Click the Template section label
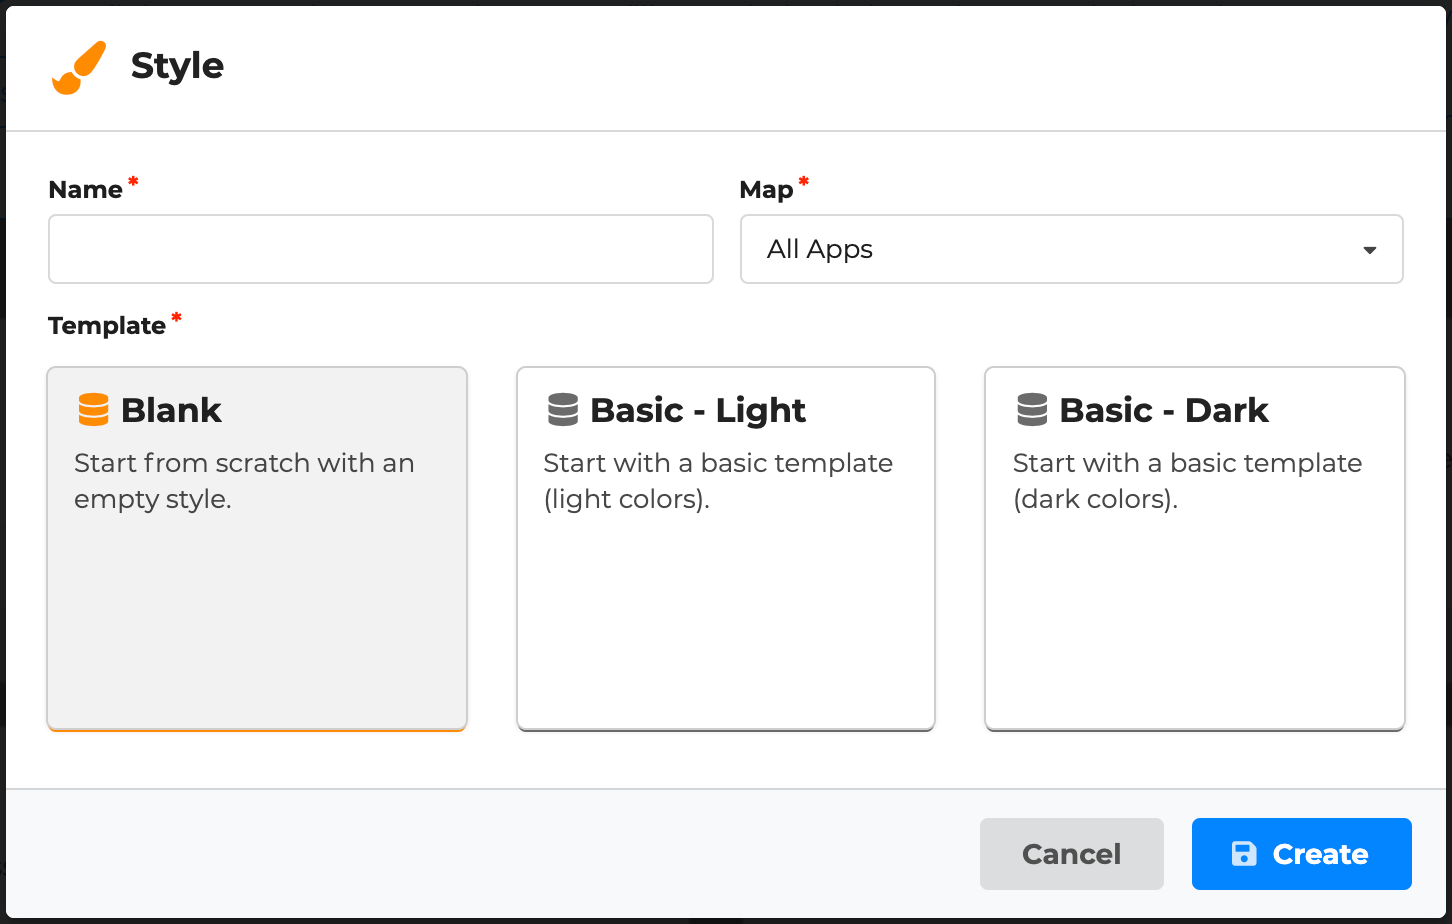The image size is (1452, 924). (107, 326)
